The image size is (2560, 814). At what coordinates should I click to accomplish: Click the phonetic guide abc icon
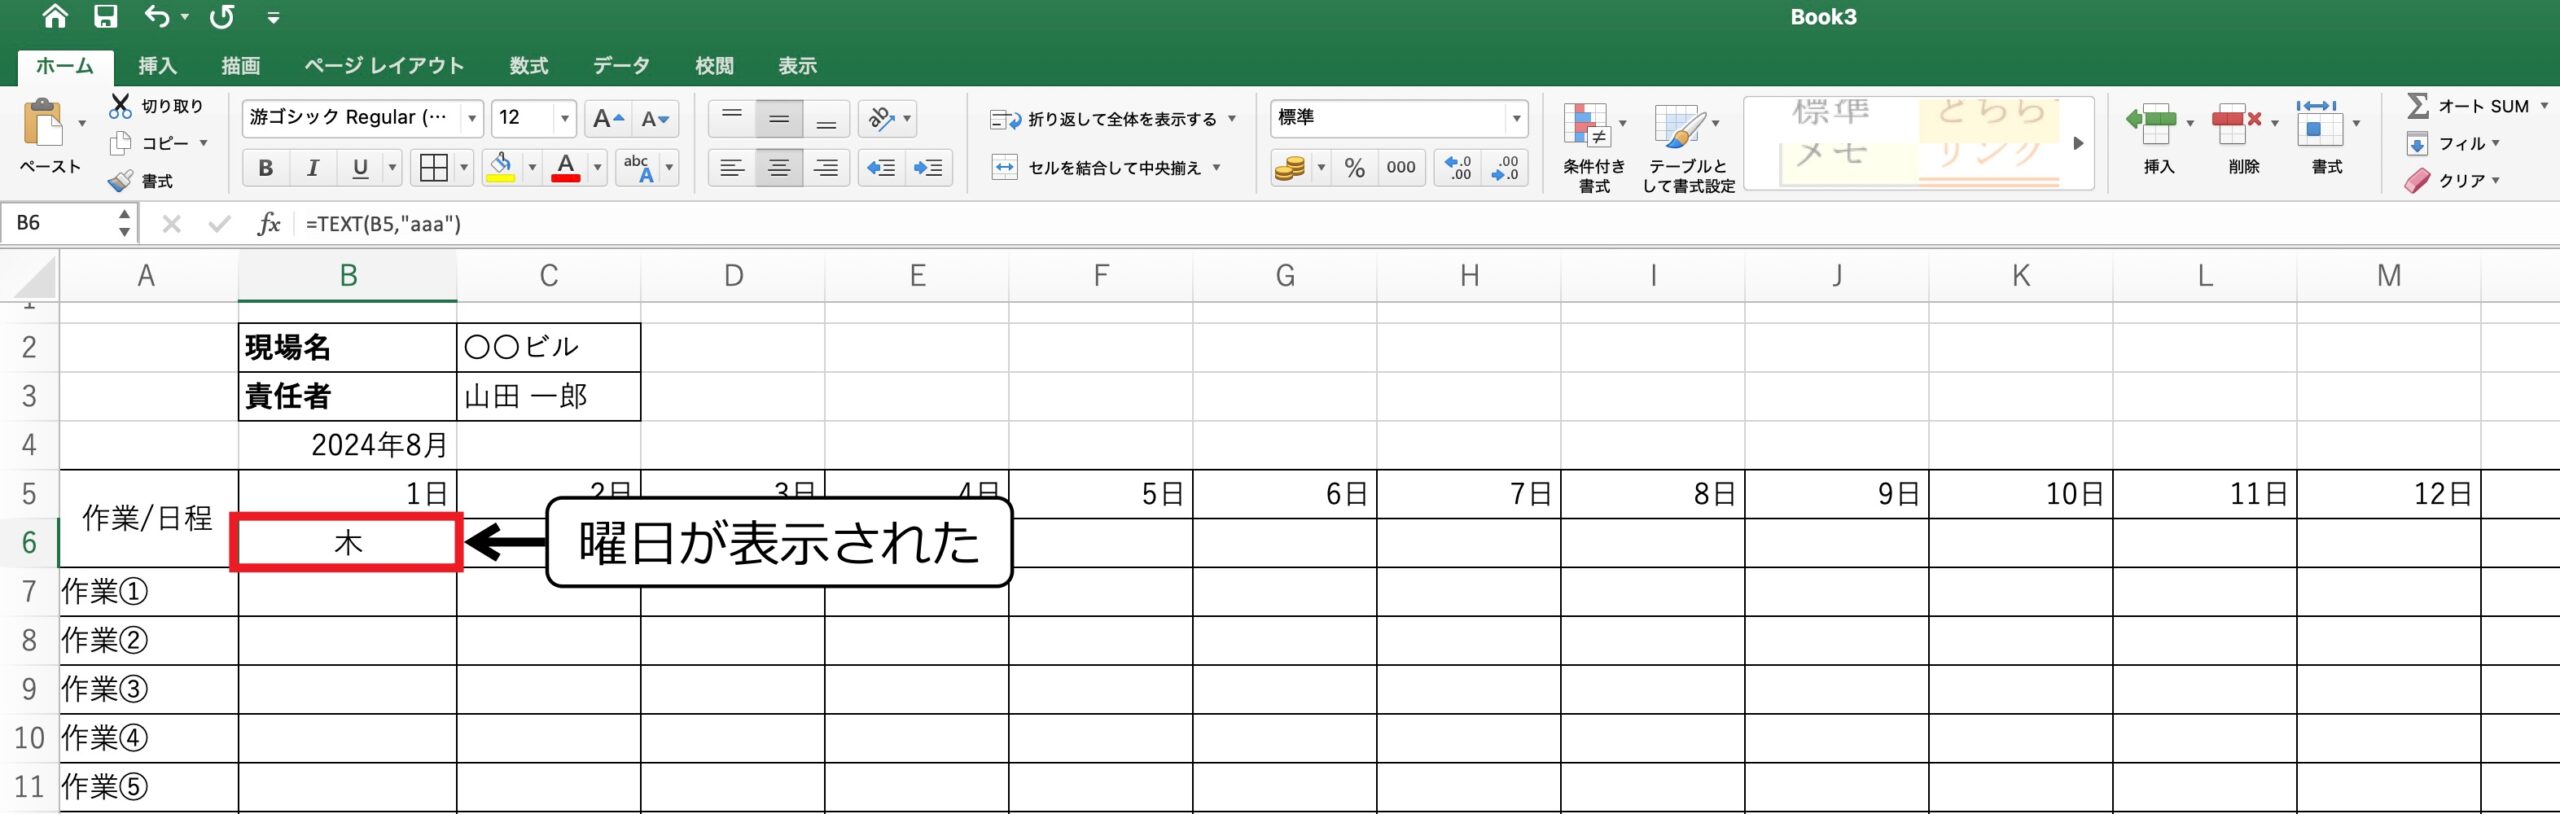click(x=637, y=168)
